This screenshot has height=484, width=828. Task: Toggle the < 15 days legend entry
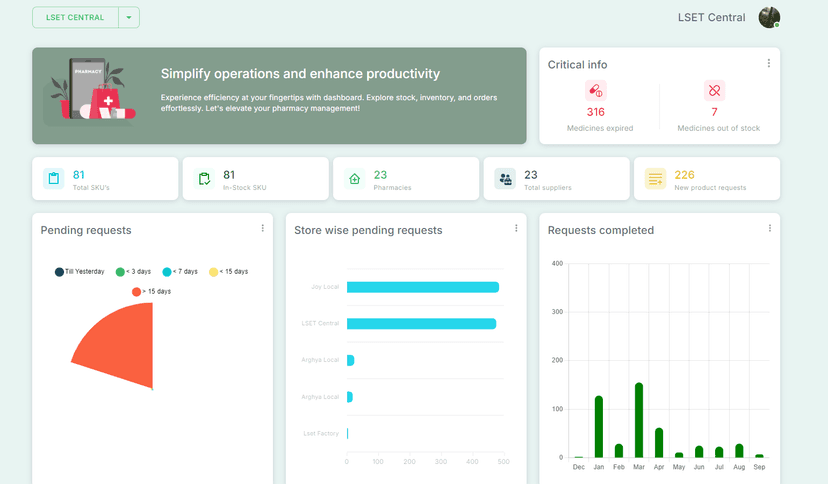tap(229, 272)
